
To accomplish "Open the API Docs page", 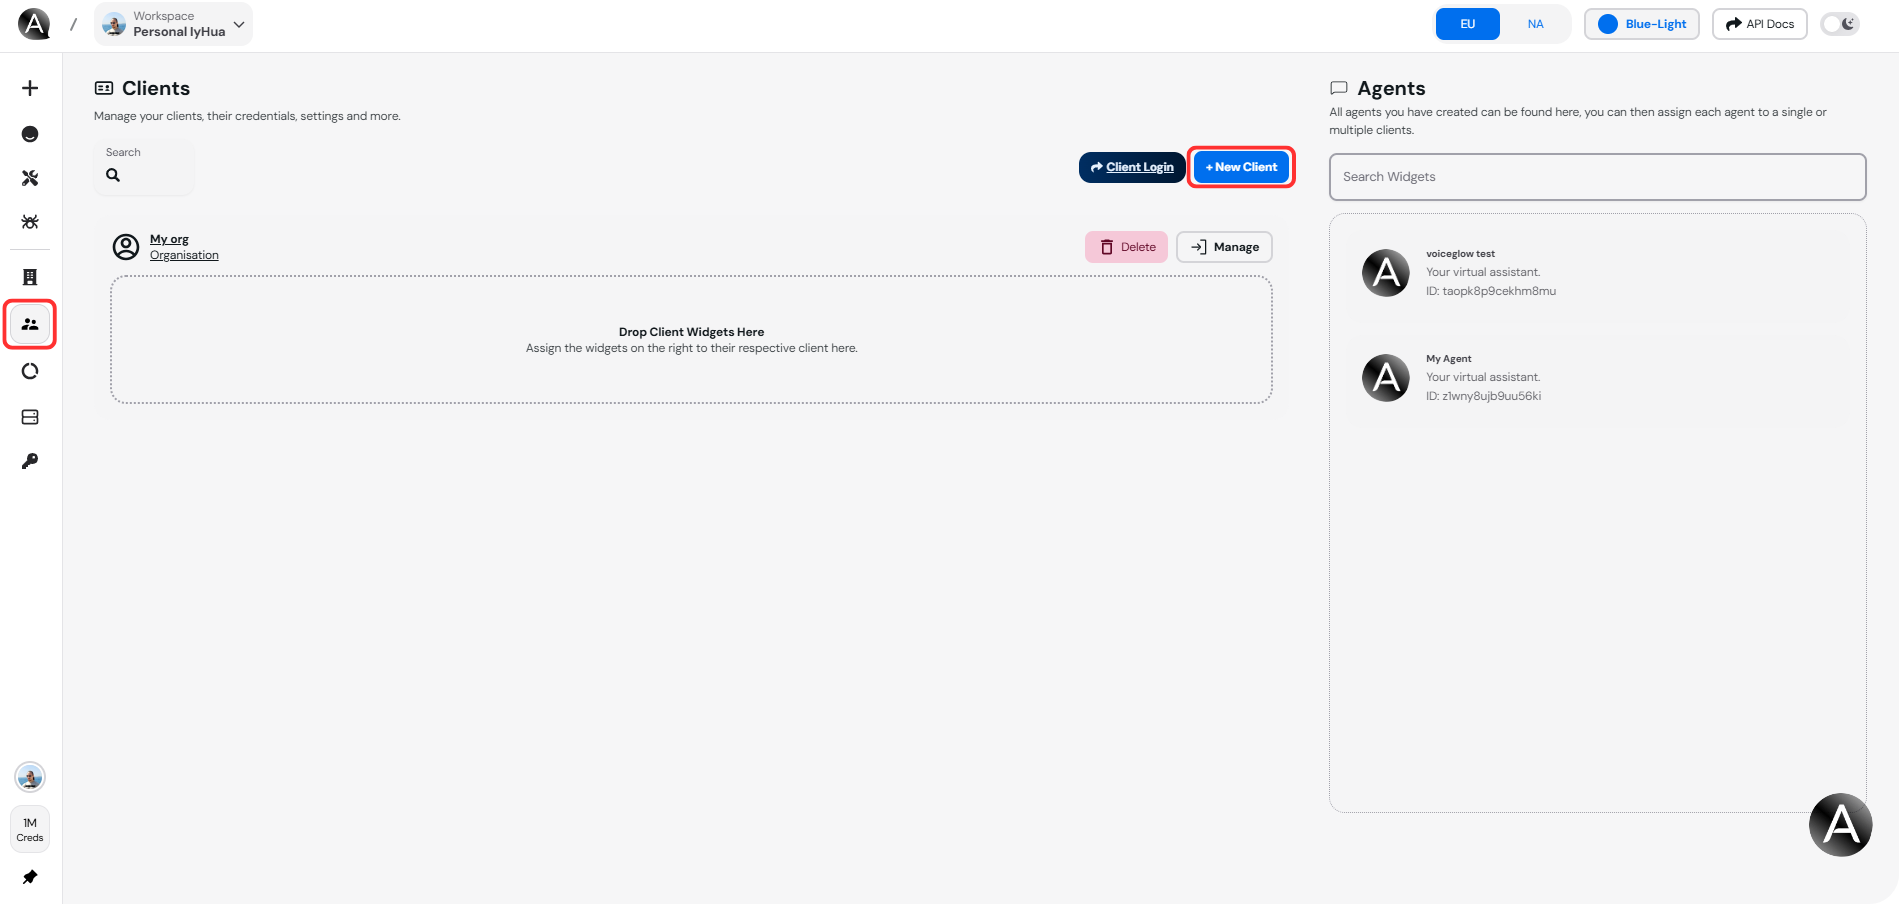I will (1758, 23).
